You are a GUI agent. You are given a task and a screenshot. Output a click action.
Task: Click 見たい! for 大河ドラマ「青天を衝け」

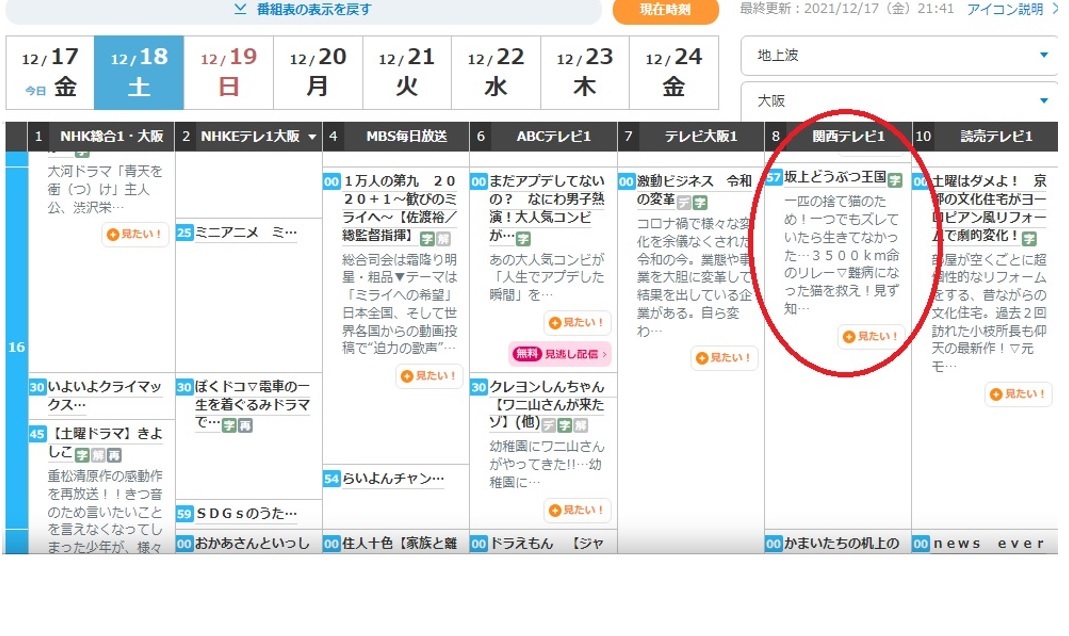135,234
